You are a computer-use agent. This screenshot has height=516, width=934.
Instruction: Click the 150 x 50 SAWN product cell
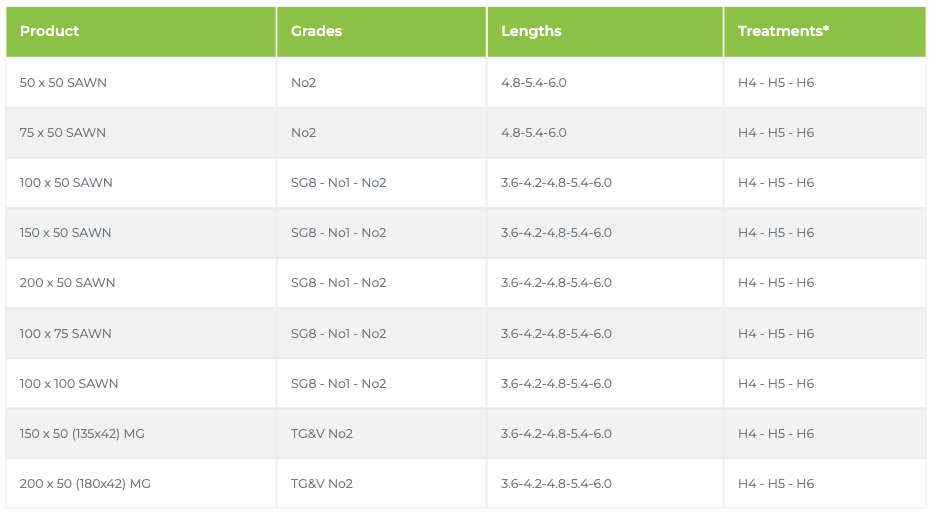click(x=66, y=232)
